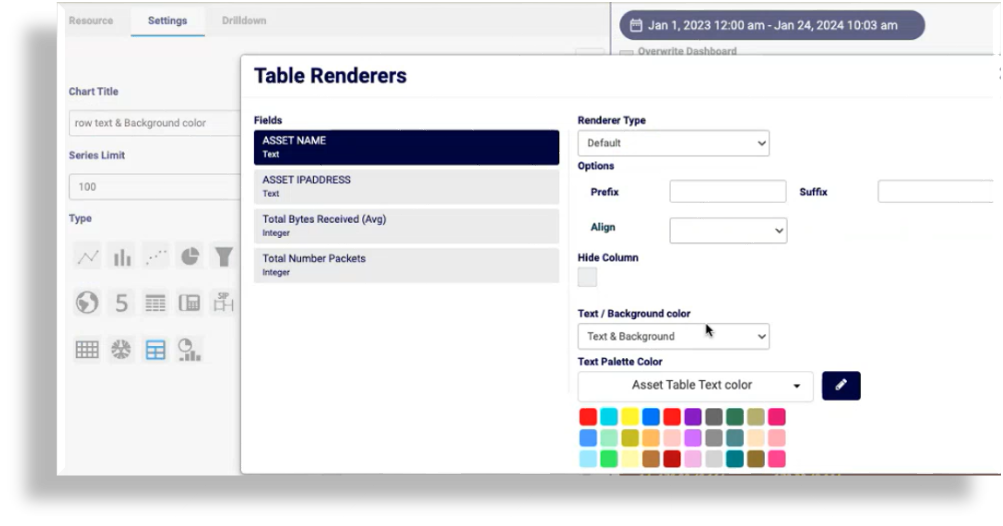The image size is (1003, 526).
Task: Click the Text Palette Color label
Action: [x=620, y=362]
